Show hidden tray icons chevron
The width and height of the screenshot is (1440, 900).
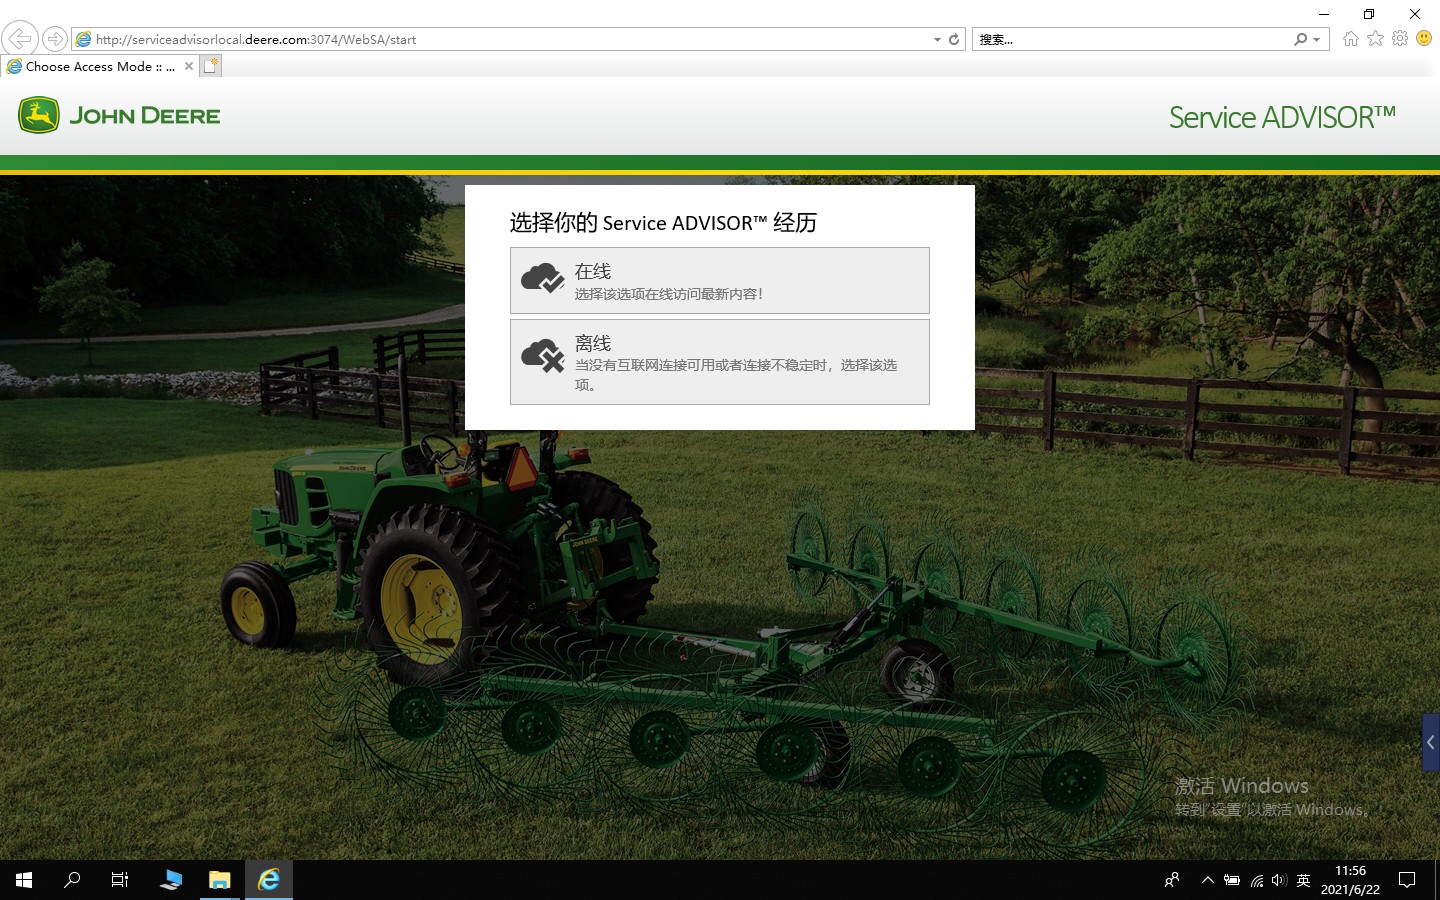tap(1208, 880)
